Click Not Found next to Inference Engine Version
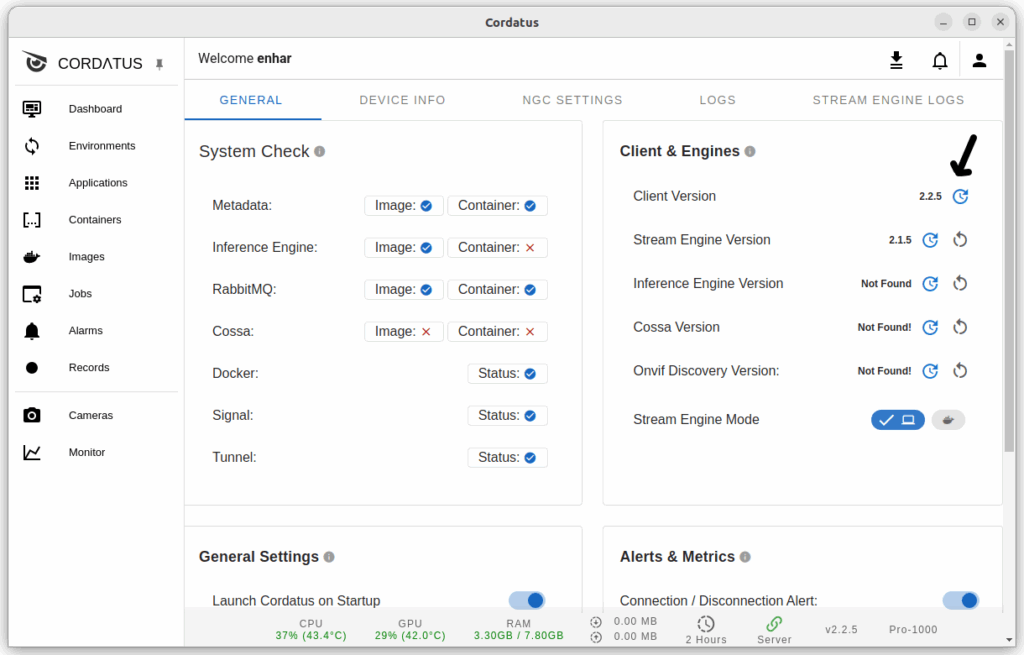 (x=886, y=283)
